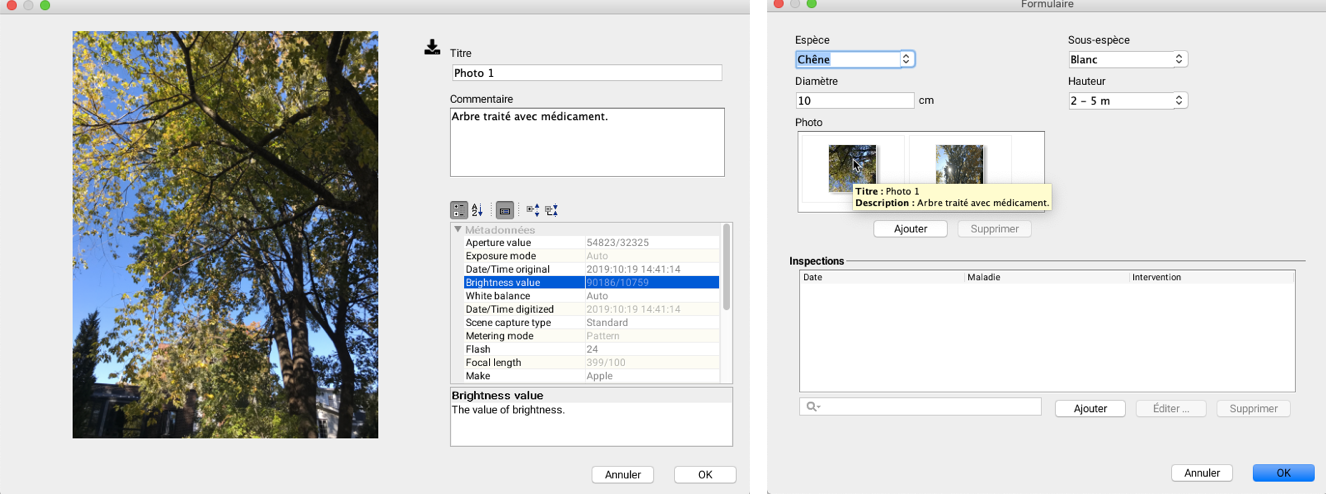Click the Diamètre input field
Viewport: 1326px width, 494px height.
[855, 101]
